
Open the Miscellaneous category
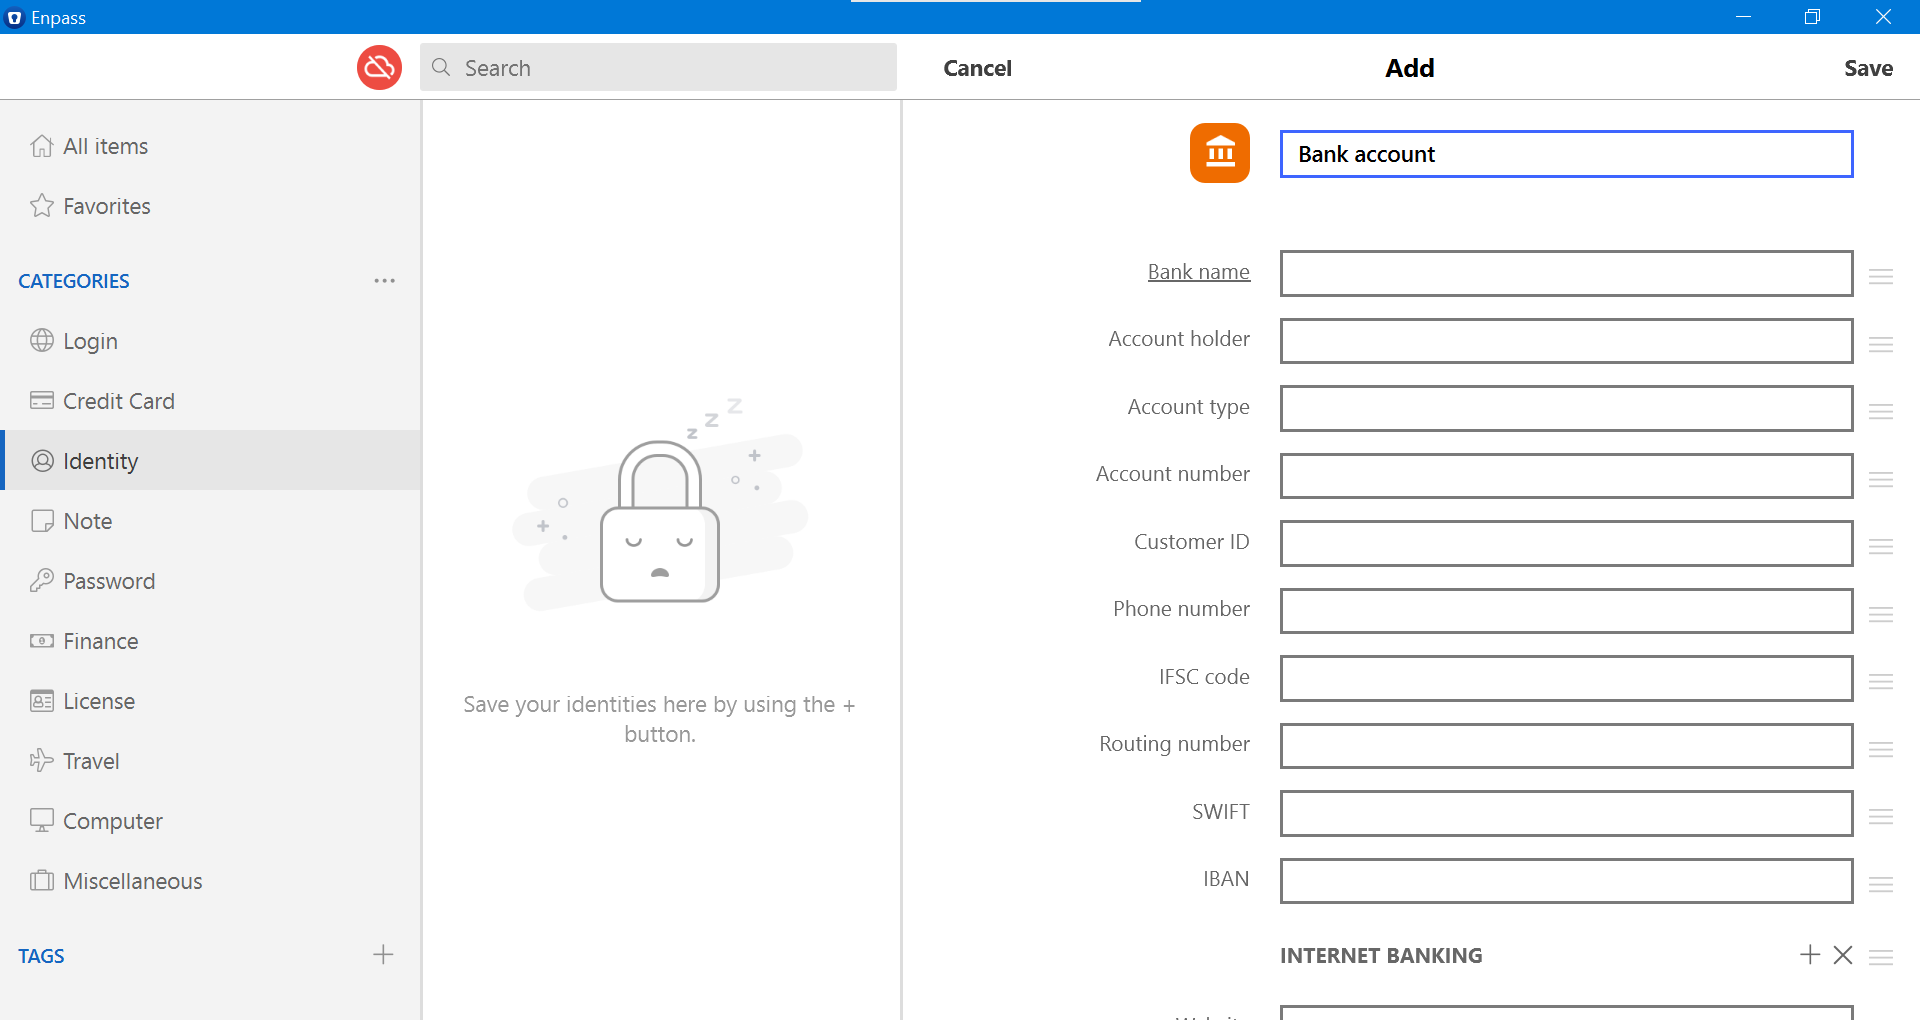[x=131, y=880]
